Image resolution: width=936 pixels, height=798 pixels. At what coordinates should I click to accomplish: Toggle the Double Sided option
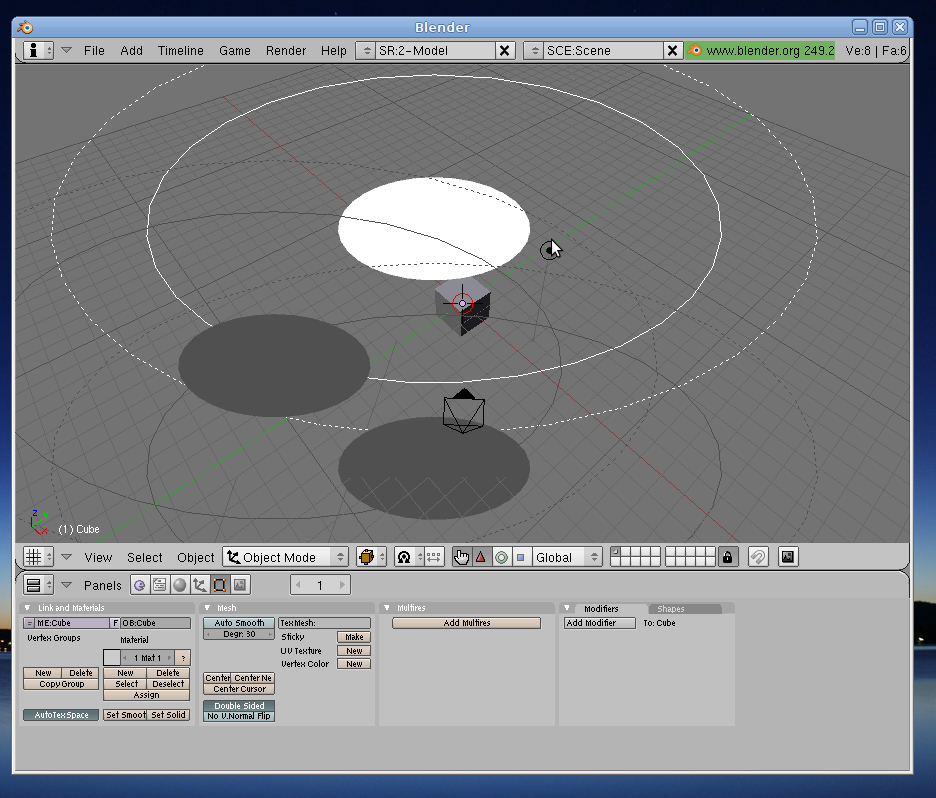(239, 706)
